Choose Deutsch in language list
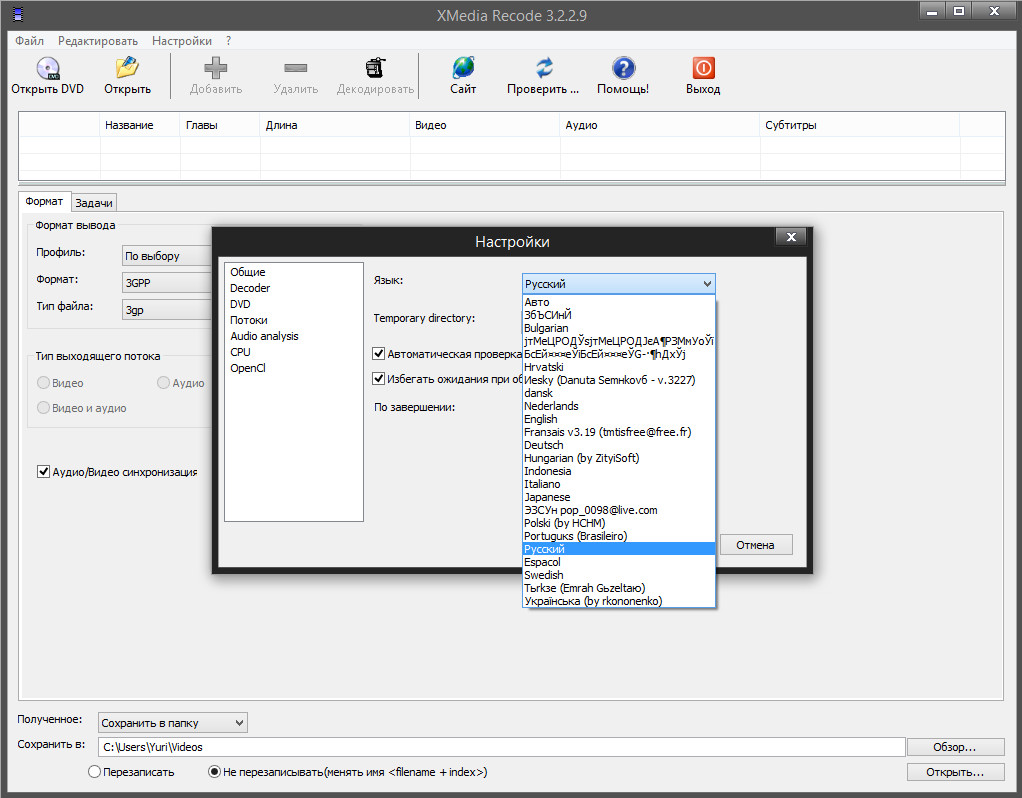This screenshot has height=798, width=1022. pos(619,445)
